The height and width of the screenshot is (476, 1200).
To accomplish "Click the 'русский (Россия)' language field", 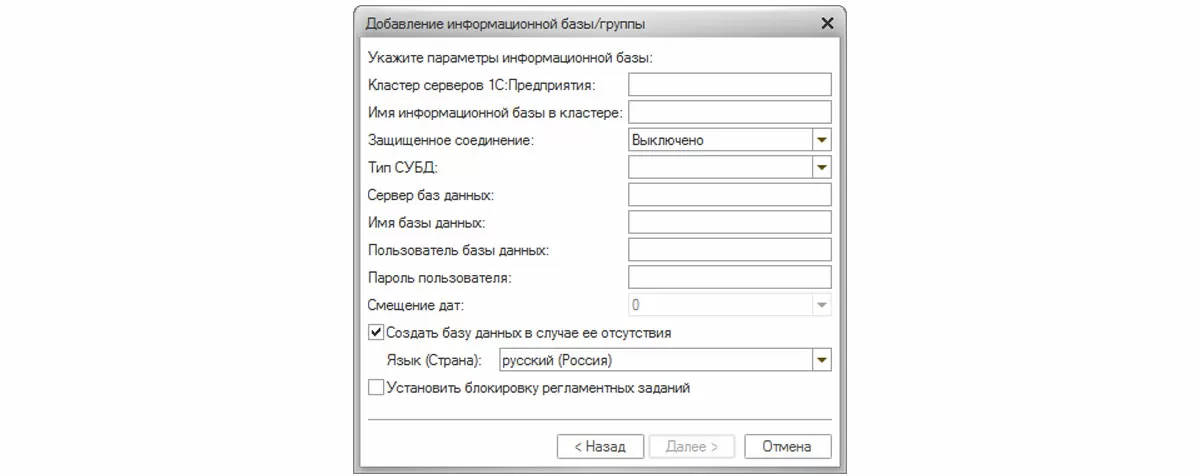I will pos(654,359).
